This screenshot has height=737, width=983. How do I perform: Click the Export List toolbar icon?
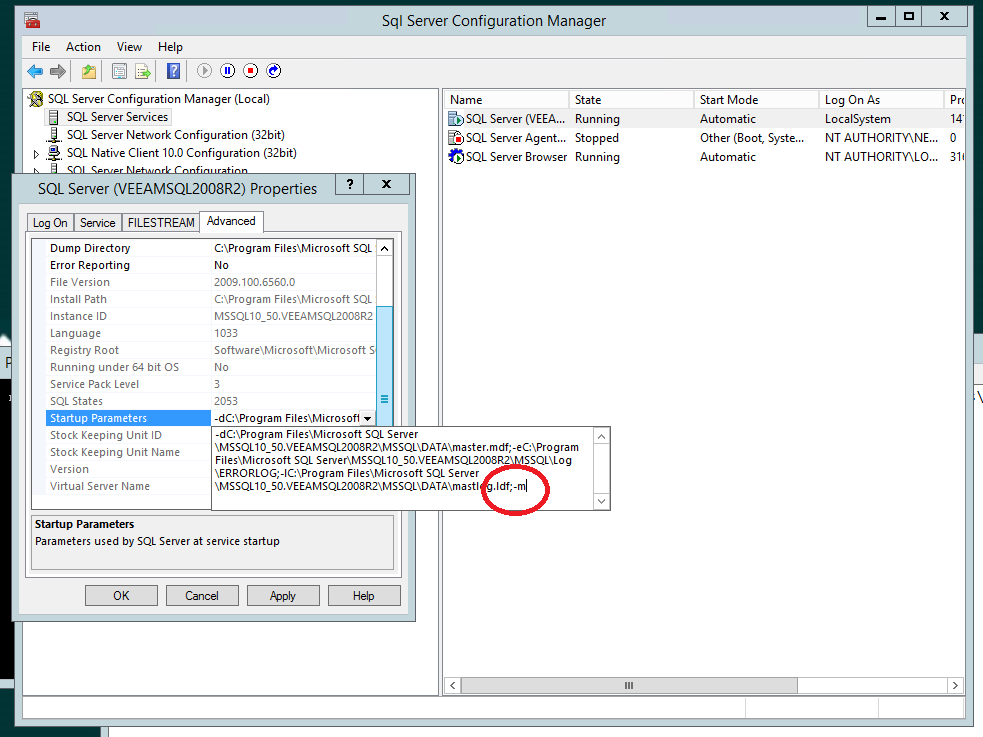(143, 71)
